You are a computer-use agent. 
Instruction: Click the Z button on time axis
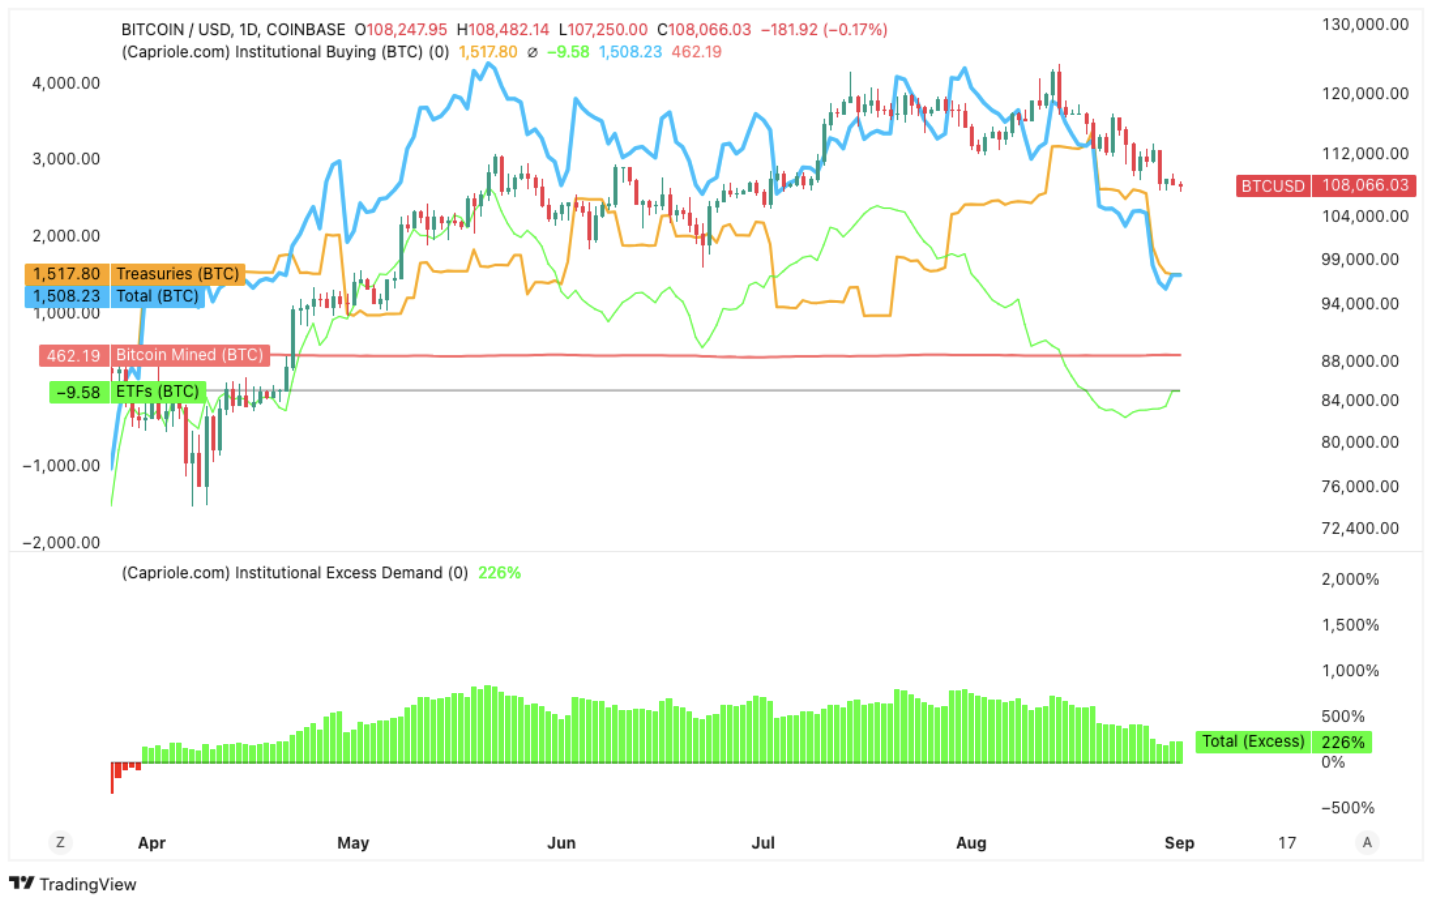60,842
